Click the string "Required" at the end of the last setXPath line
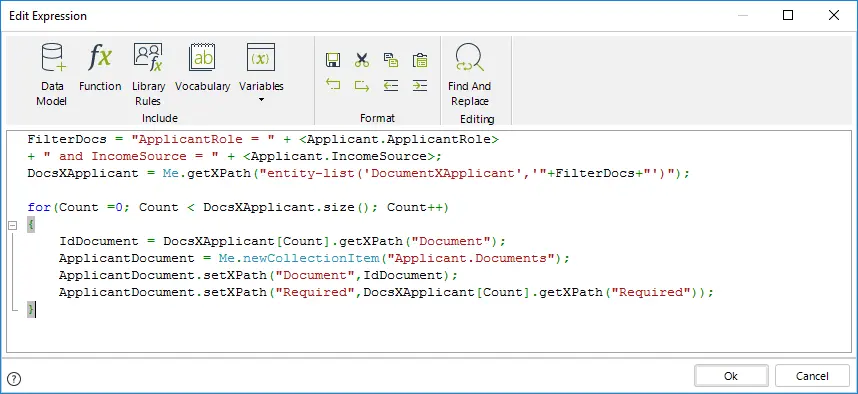This screenshot has height=394, width=858. [651, 292]
